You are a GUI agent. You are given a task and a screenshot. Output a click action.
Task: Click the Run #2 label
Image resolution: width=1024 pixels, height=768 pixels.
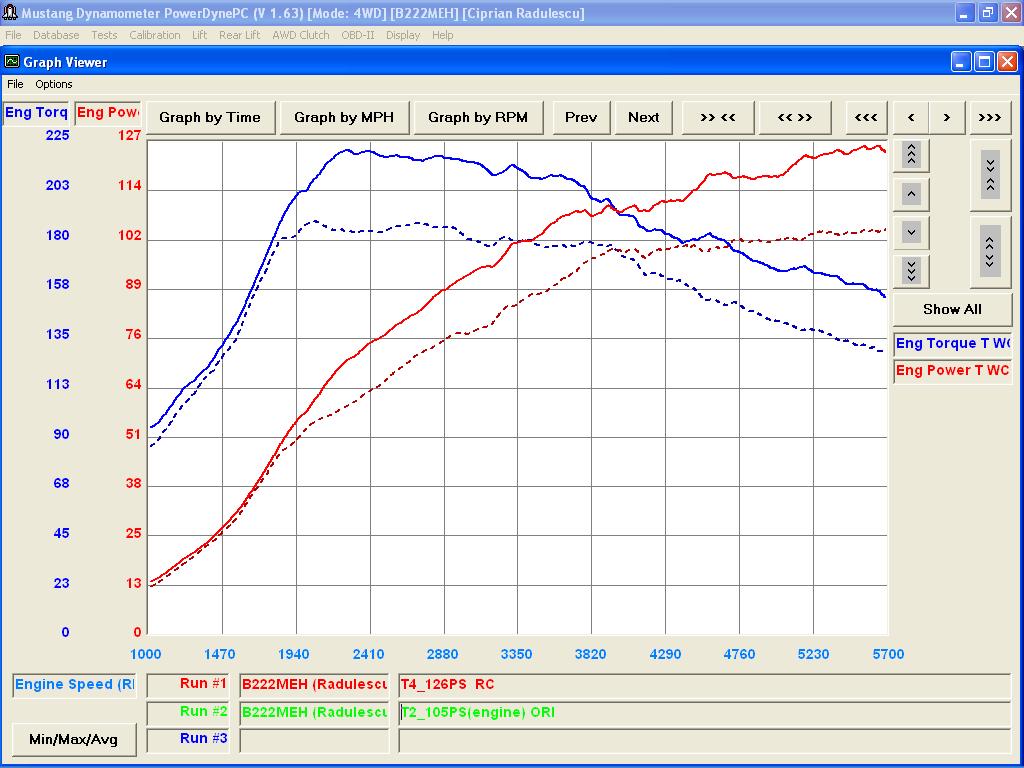click(188, 712)
